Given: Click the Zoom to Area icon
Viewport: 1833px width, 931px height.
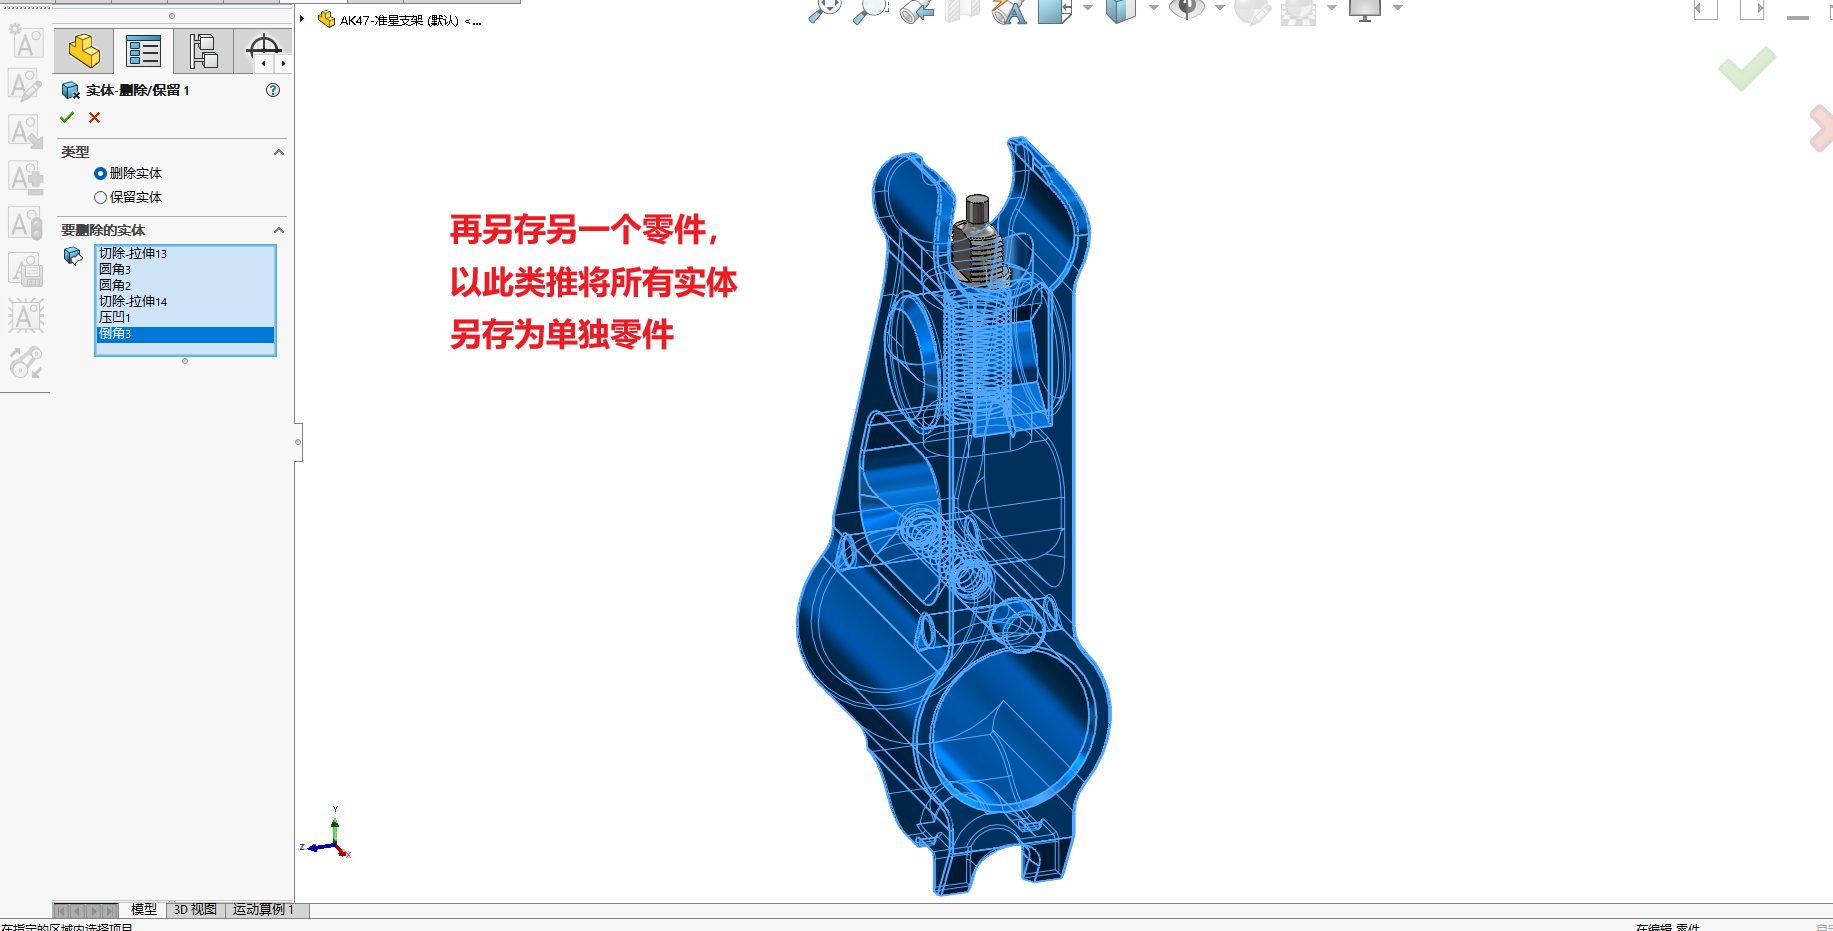Looking at the screenshot, I should [871, 10].
